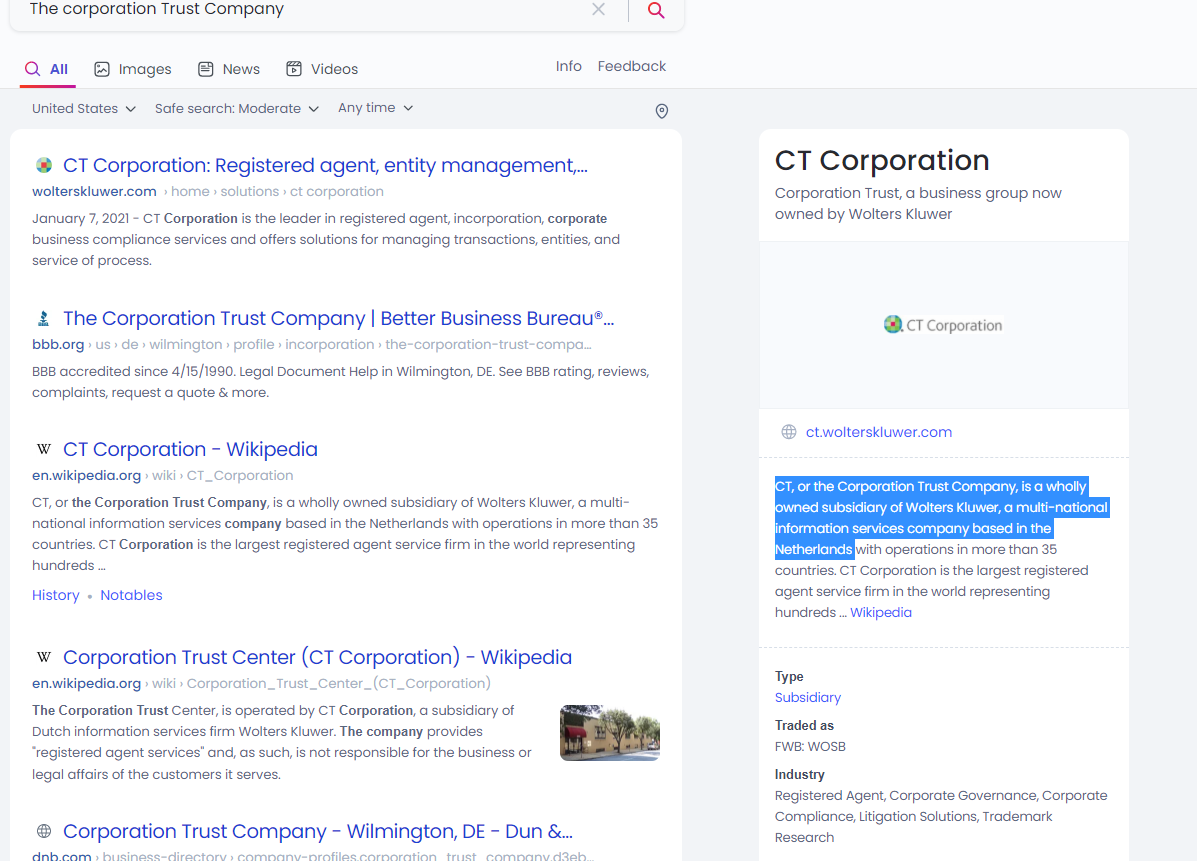This screenshot has height=861, width=1197.
Task: Switch to the Videos tab
Action: (x=322, y=69)
